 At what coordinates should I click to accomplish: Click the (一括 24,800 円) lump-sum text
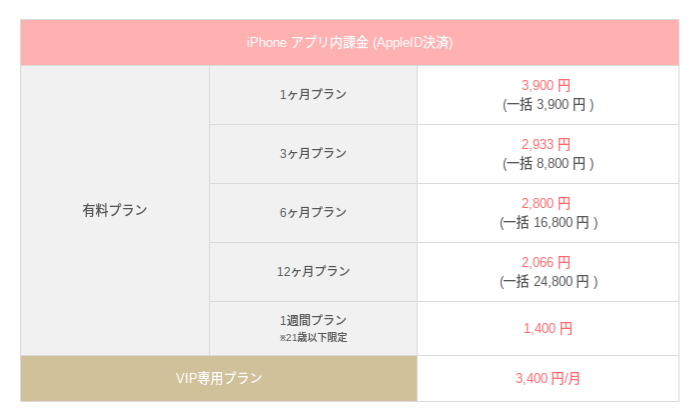(548, 281)
